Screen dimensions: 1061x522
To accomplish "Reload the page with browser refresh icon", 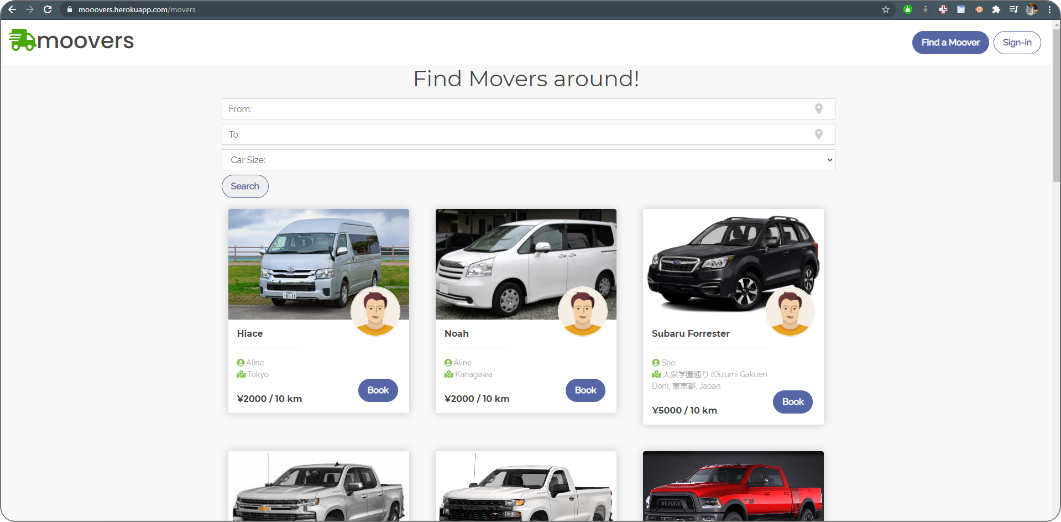I will 47,9.
